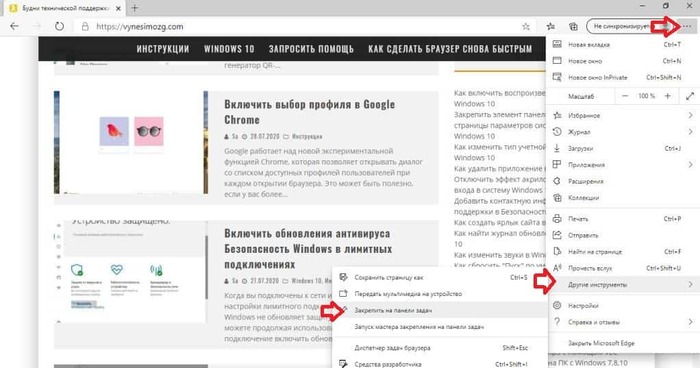Expand Справка и отзывы submenu

(x=623, y=322)
